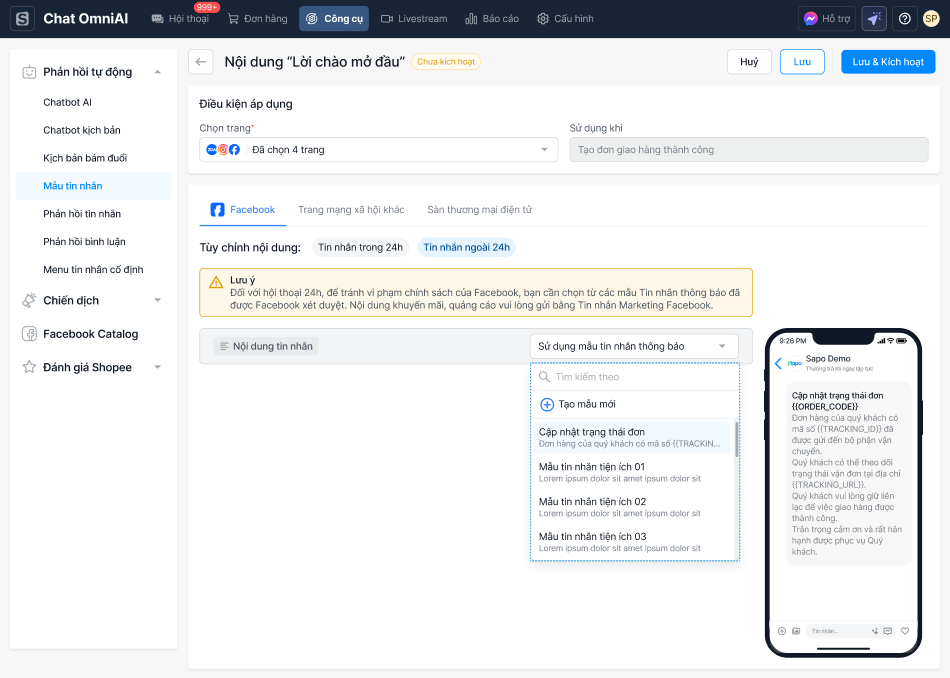Click the Chat OmniAI logo icon
The image size is (950, 678).
pos(22,19)
